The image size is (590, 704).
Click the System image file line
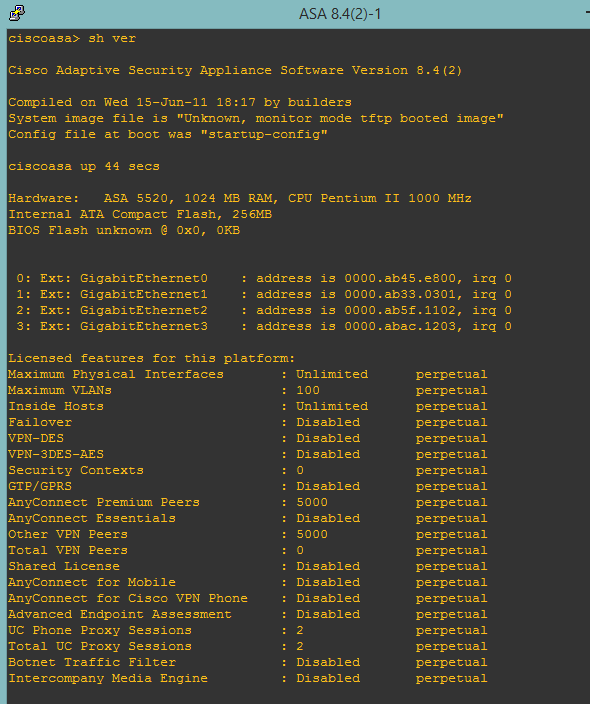point(256,119)
